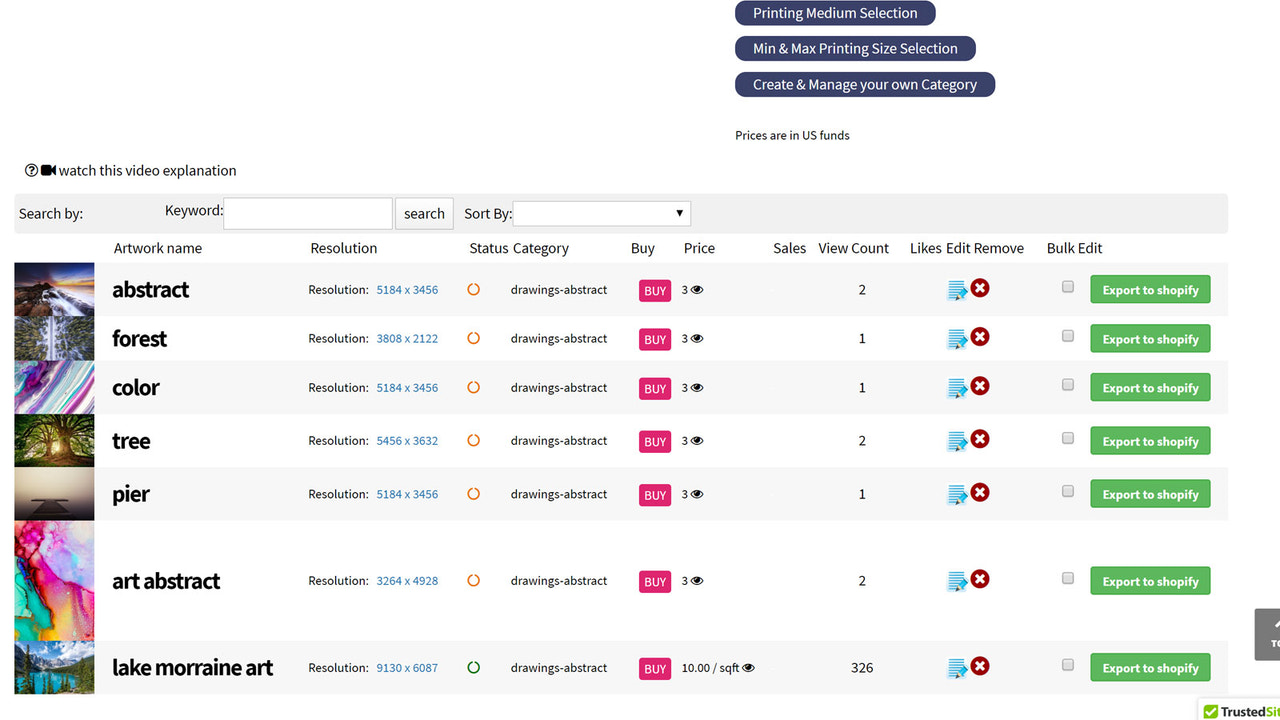Click the tree artwork name
This screenshot has height=720, width=1280.
click(131, 441)
